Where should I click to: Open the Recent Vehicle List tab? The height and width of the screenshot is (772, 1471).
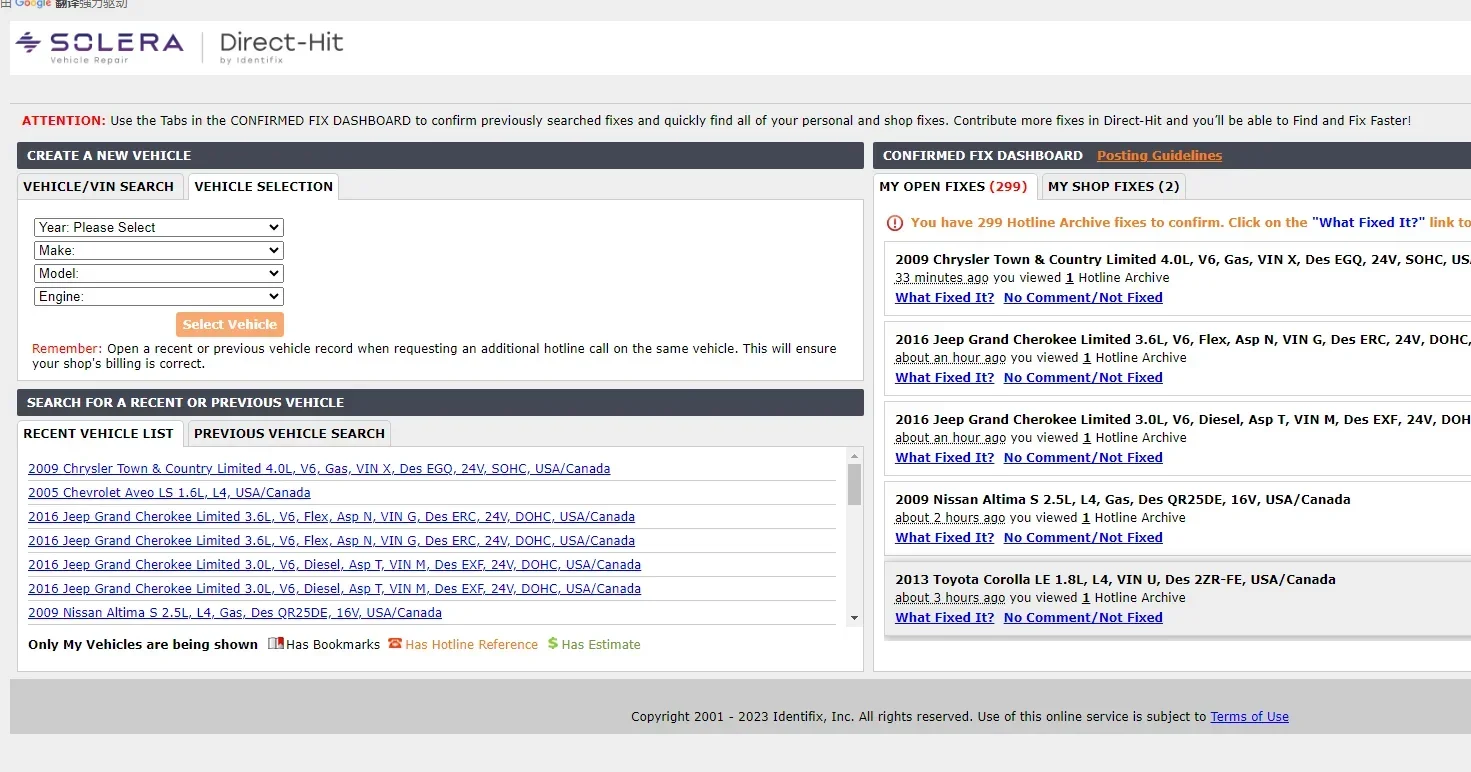pos(99,433)
